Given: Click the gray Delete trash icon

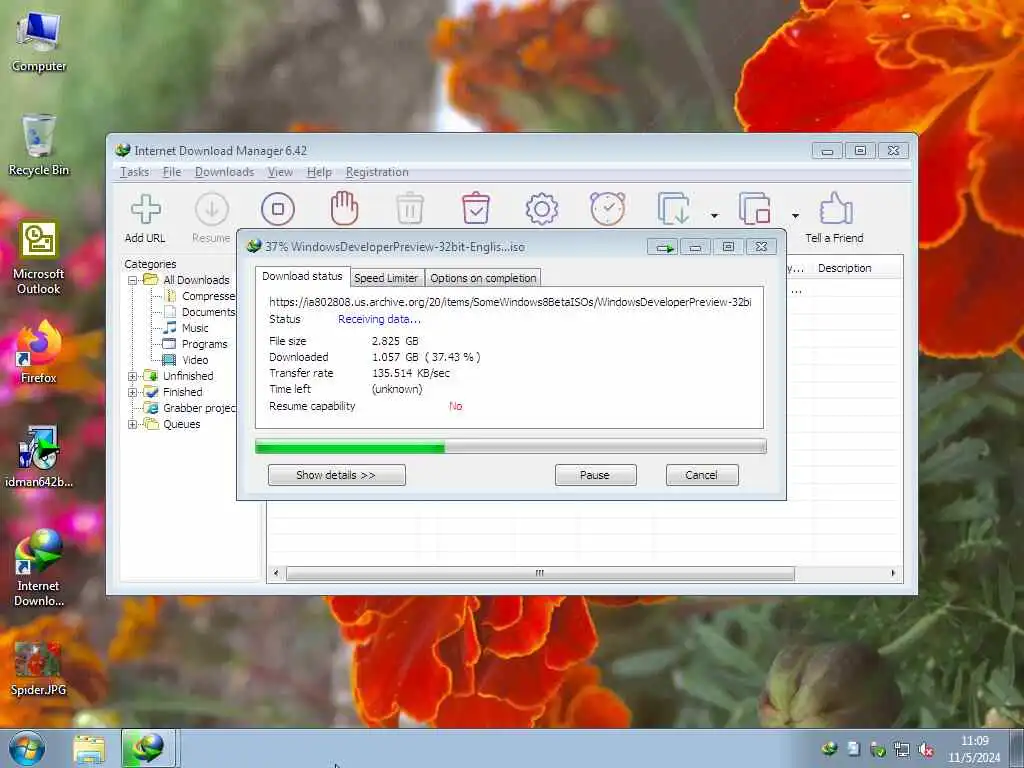Looking at the screenshot, I should pyautogui.click(x=410, y=209).
